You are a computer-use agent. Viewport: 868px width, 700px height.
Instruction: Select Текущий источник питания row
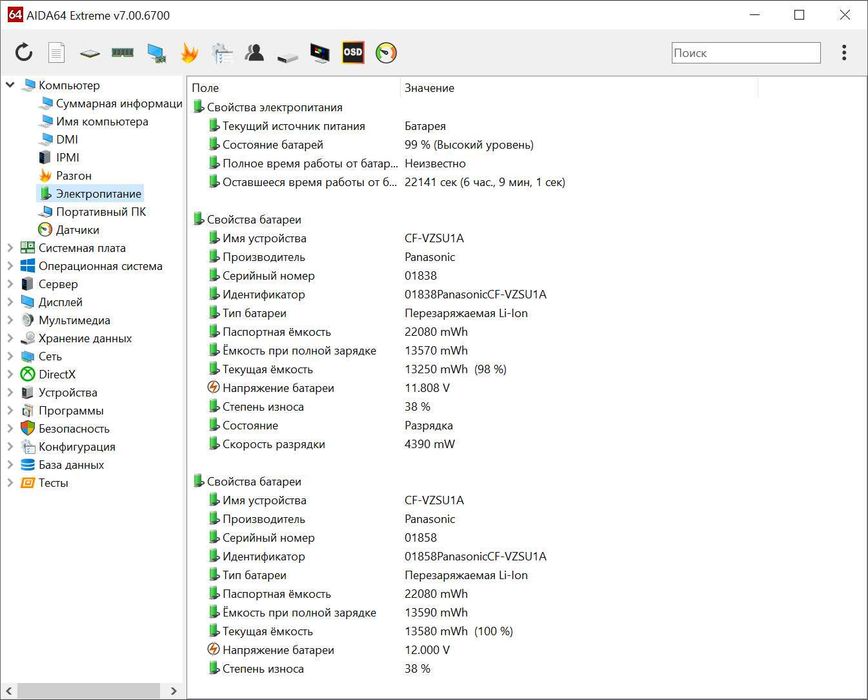327,126
